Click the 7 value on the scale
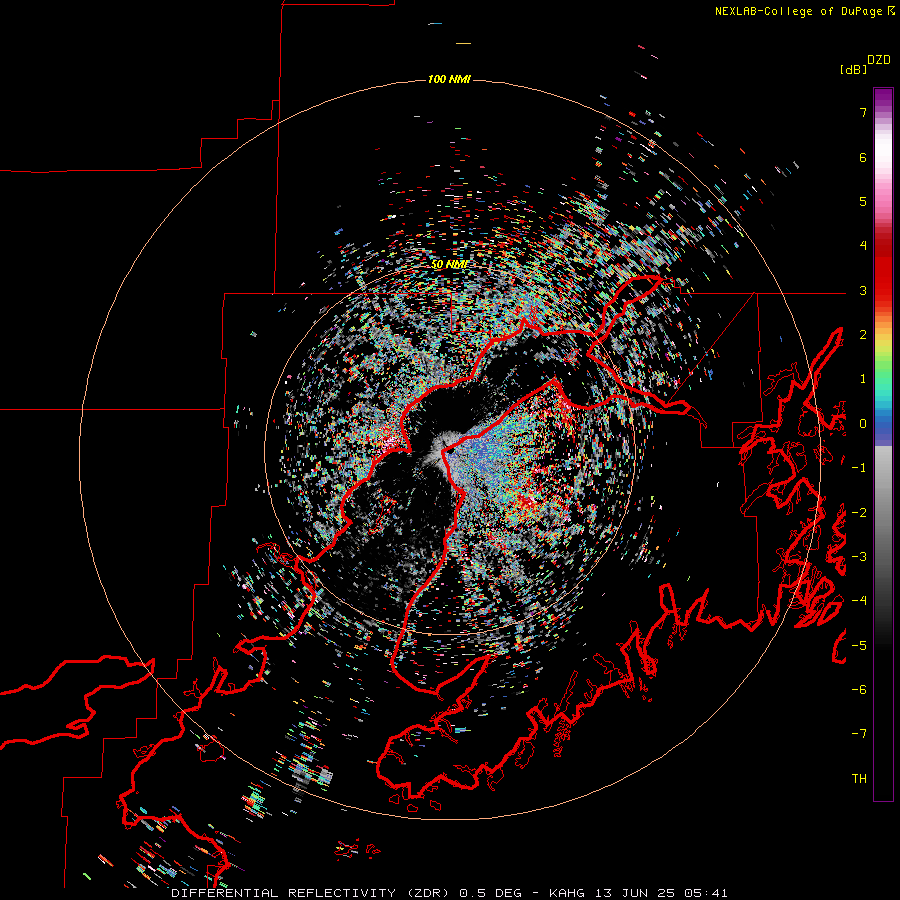This screenshot has height=900, width=900. (863, 112)
